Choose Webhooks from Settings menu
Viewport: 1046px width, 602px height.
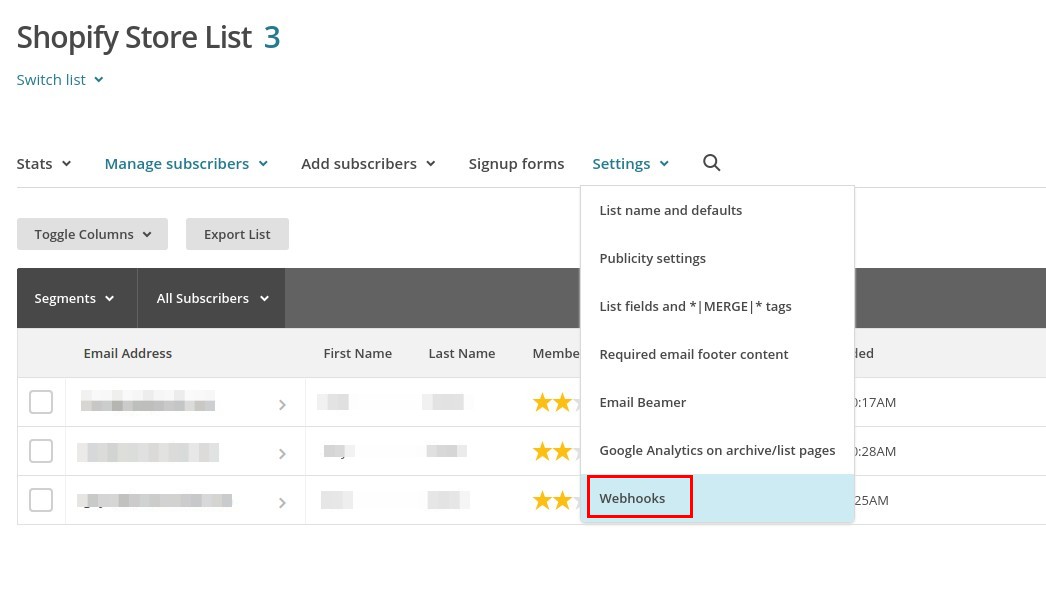(x=717, y=499)
